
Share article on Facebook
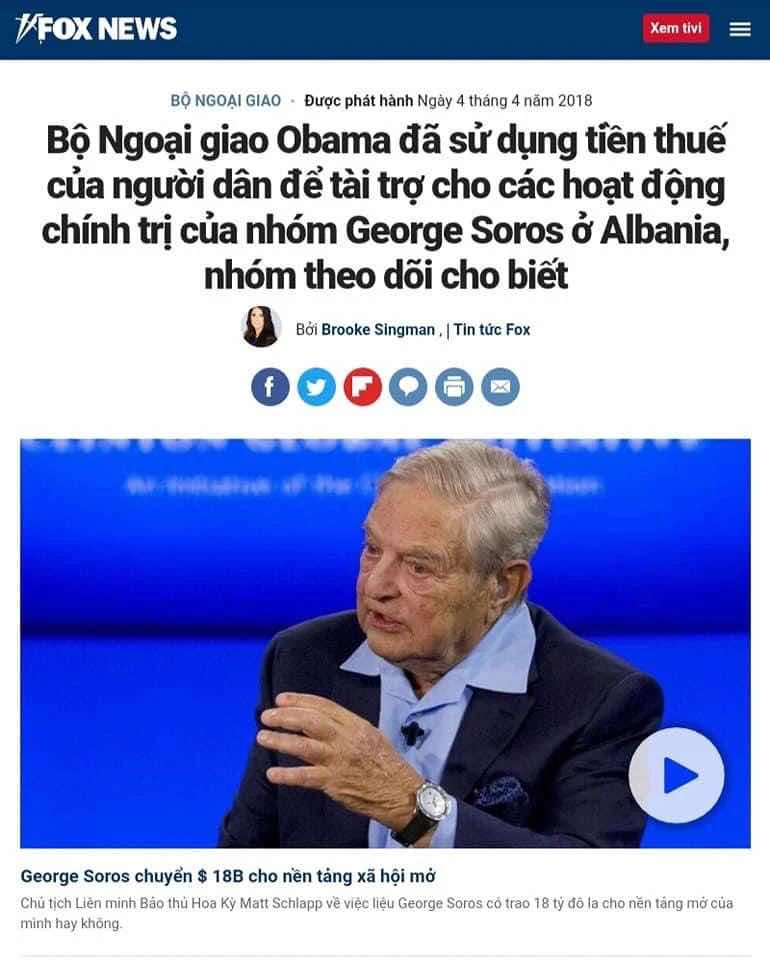pos(270,387)
